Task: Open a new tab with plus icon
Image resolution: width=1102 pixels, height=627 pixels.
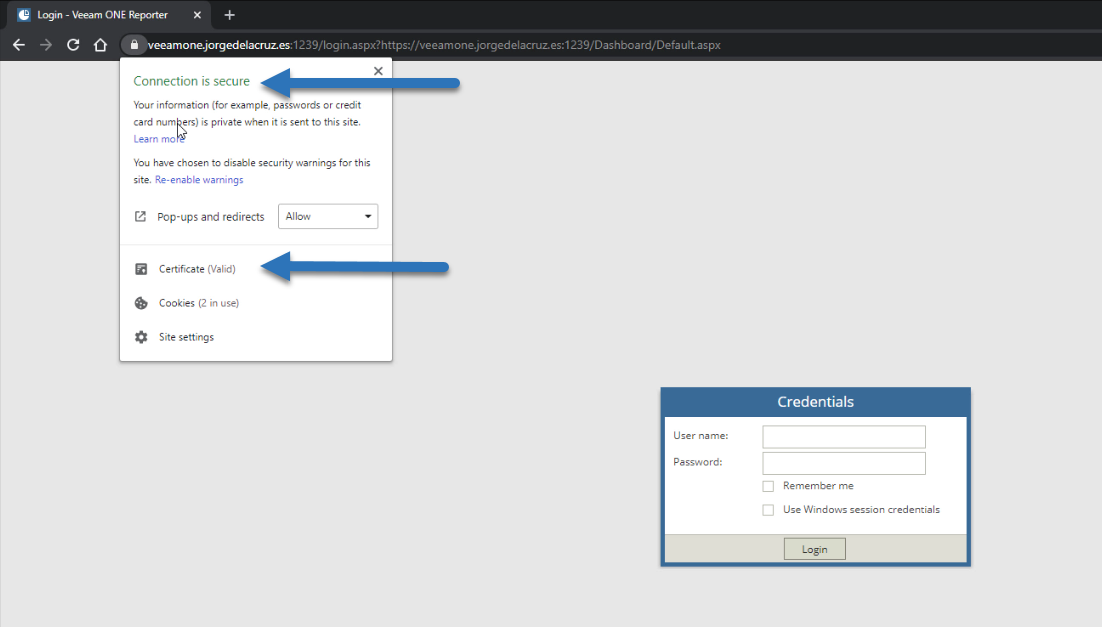Action: click(229, 15)
